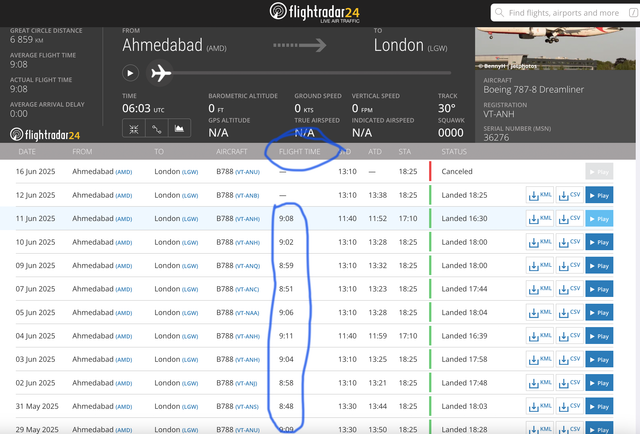Download KML for 10 Jun 2025 flight
The image size is (640, 434).
[x=540, y=242]
